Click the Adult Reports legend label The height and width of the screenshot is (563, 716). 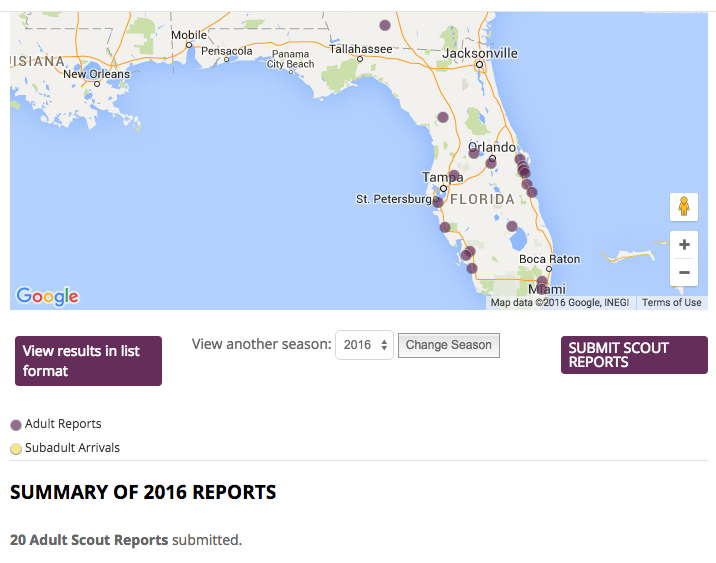click(x=63, y=424)
